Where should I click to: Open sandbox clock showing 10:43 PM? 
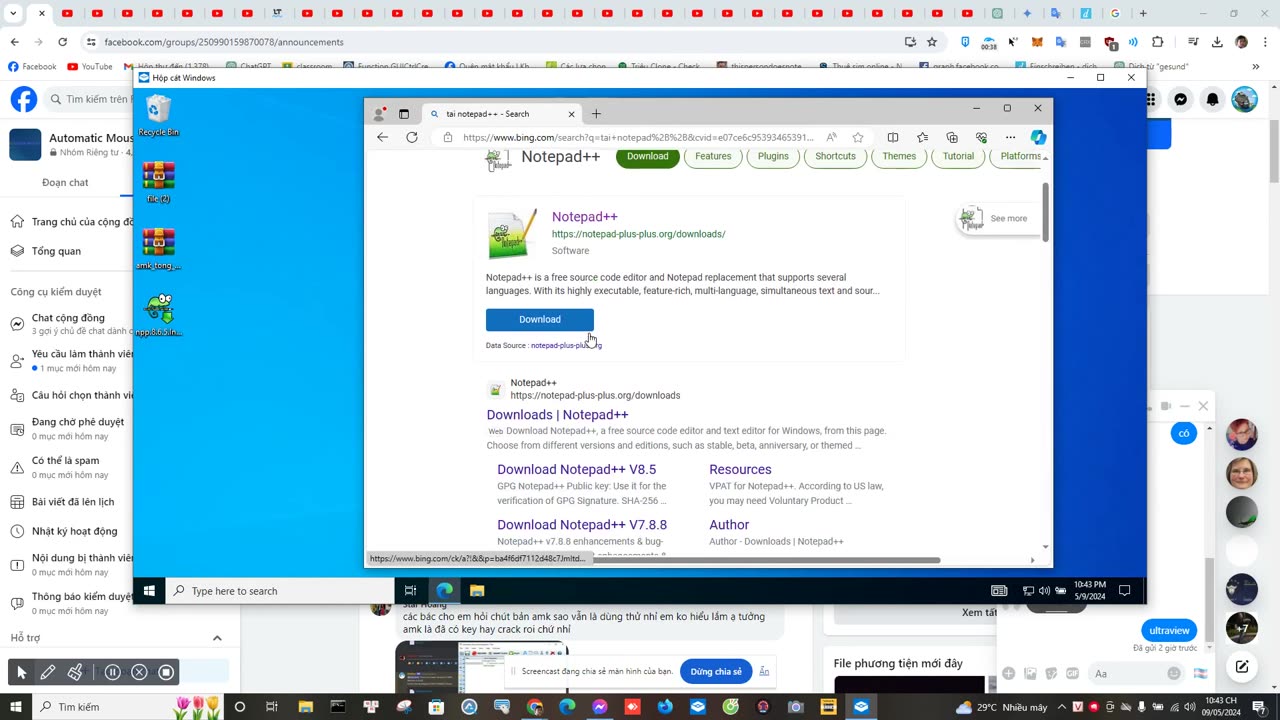[x=1089, y=590]
